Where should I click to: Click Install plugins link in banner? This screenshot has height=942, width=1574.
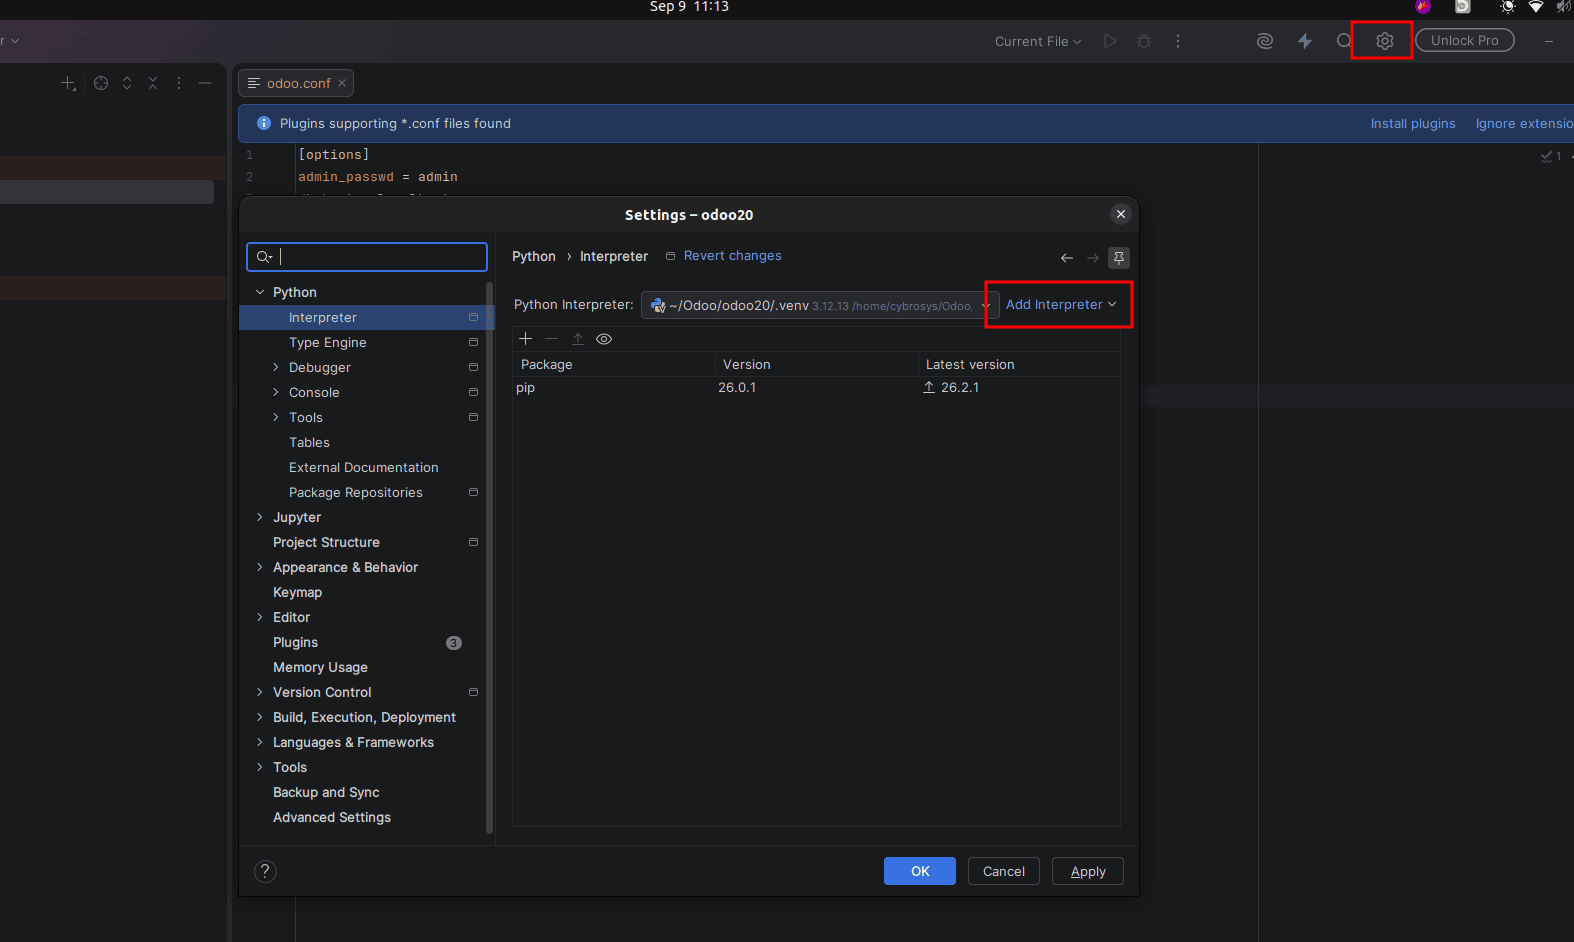(x=1413, y=123)
